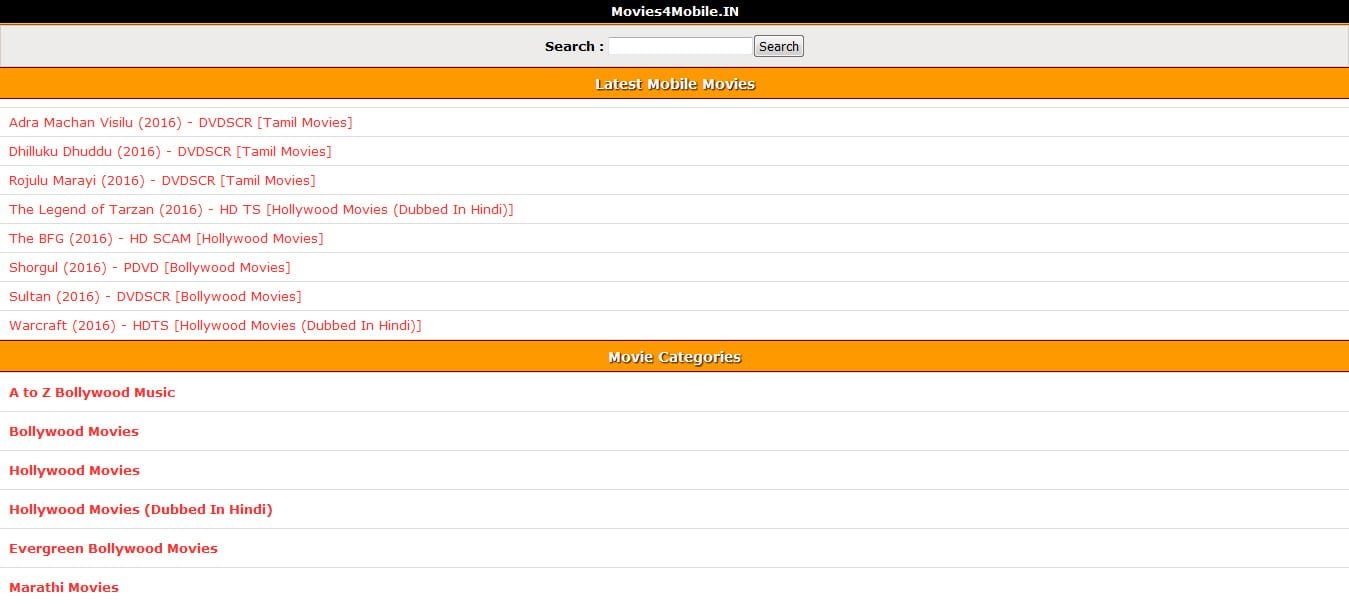Click the Search button
Screen dimensions: 1349x604
[779, 46]
